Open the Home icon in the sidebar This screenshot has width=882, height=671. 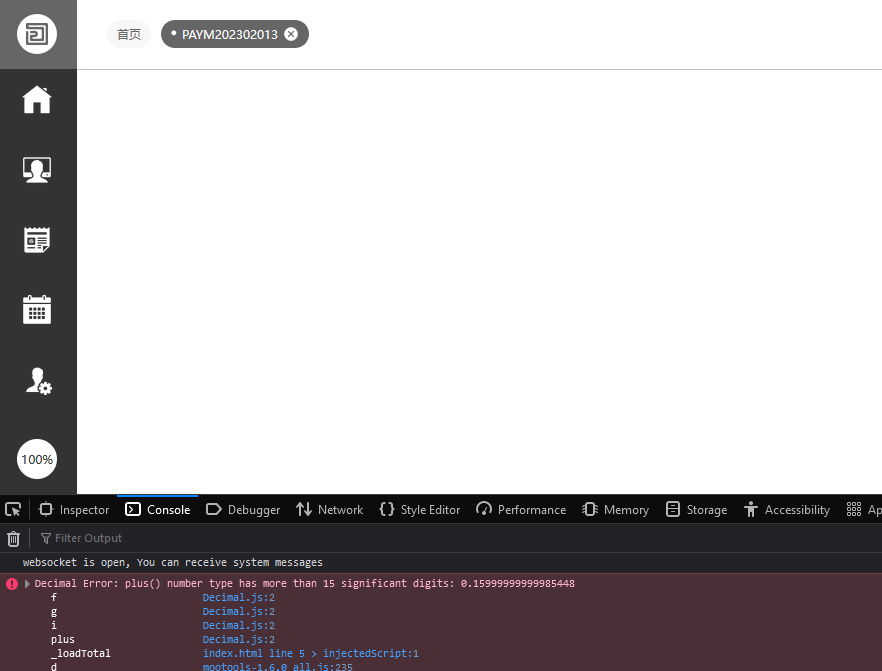(x=37, y=100)
